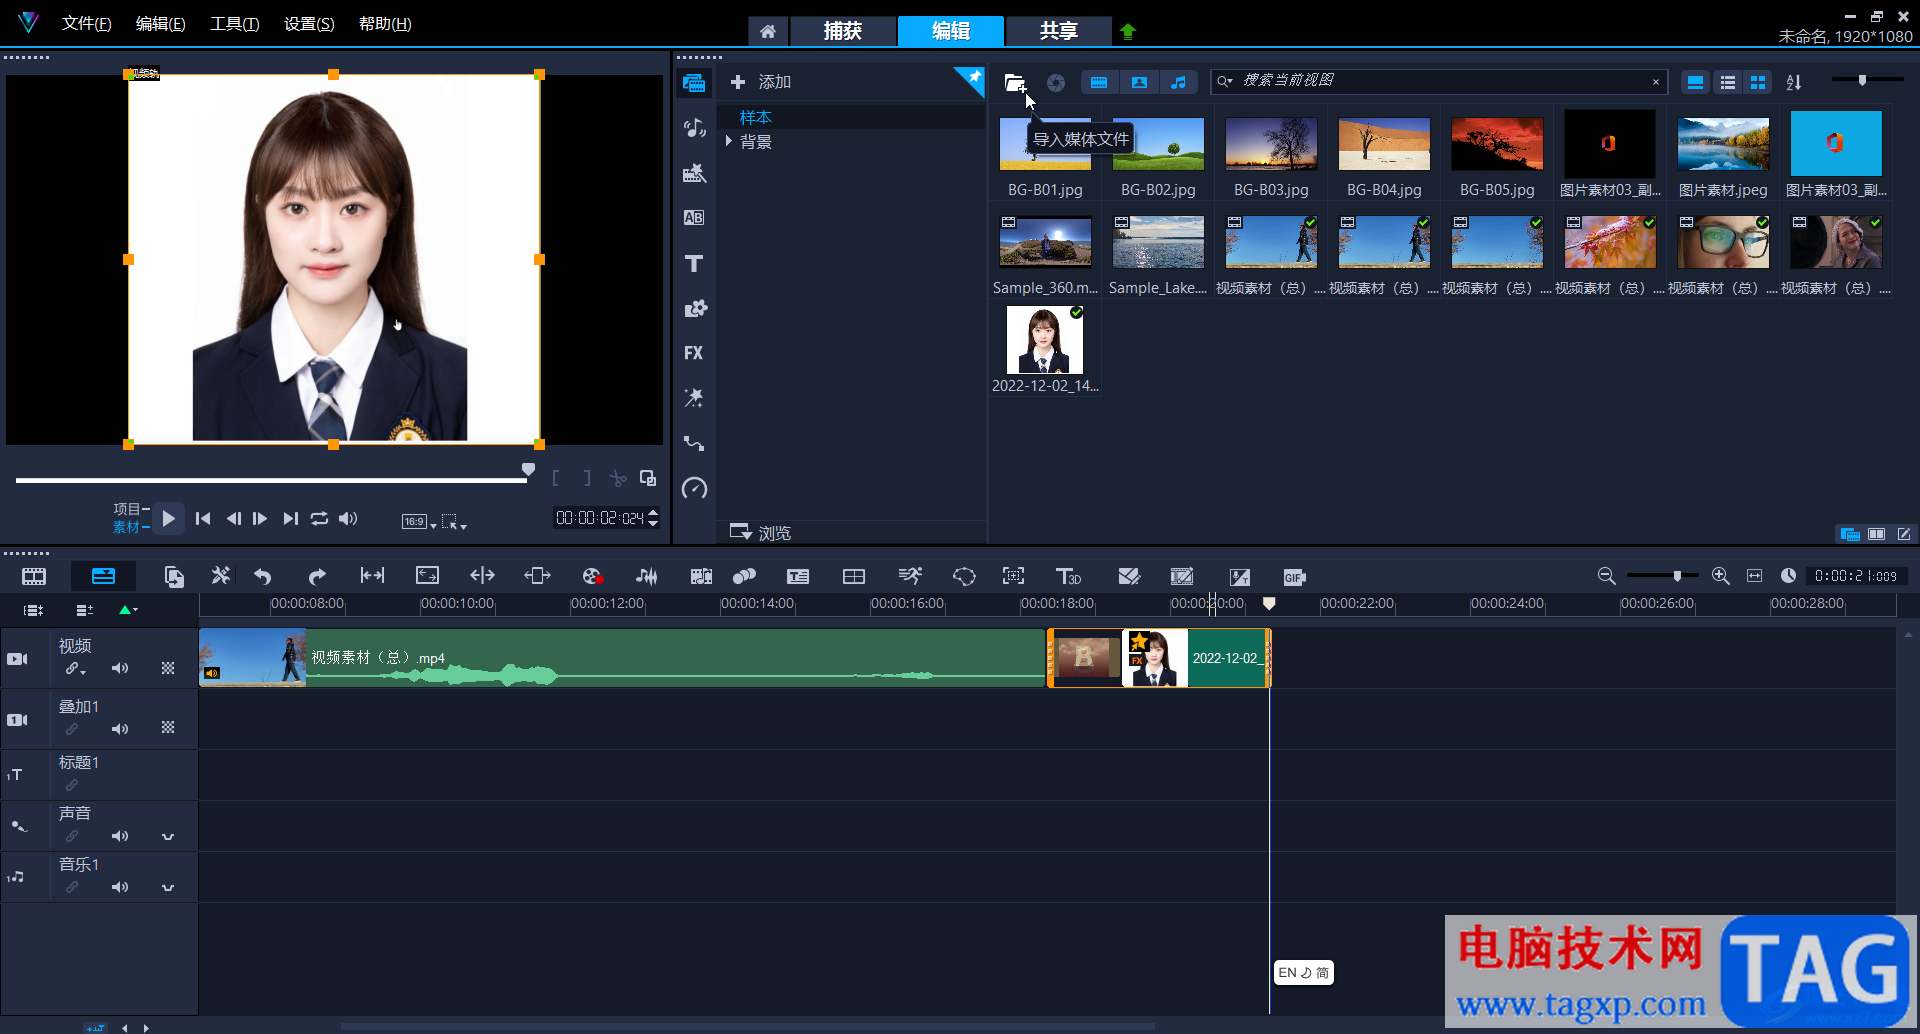Go to the home tab icon
The image size is (1920, 1034).
pyautogui.click(x=768, y=31)
